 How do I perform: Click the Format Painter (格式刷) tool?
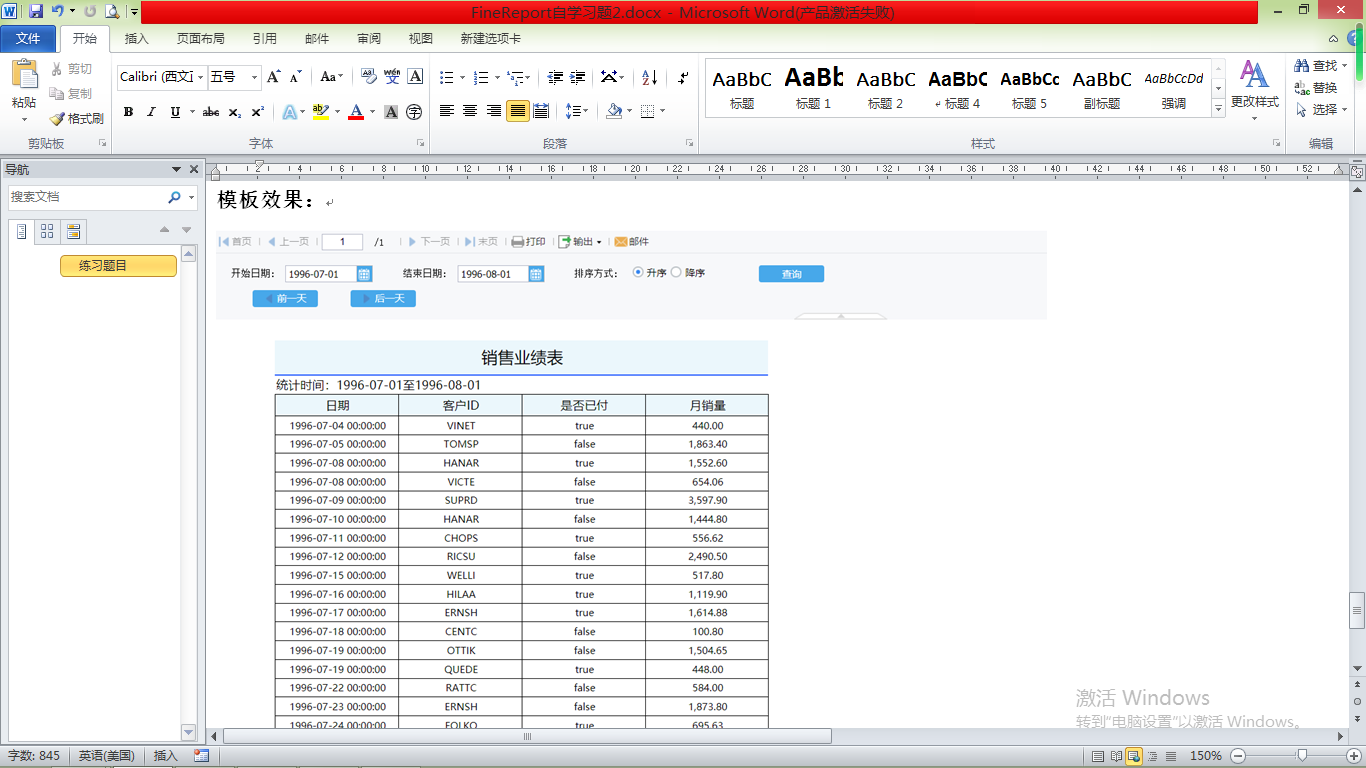[x=76, y=118]
